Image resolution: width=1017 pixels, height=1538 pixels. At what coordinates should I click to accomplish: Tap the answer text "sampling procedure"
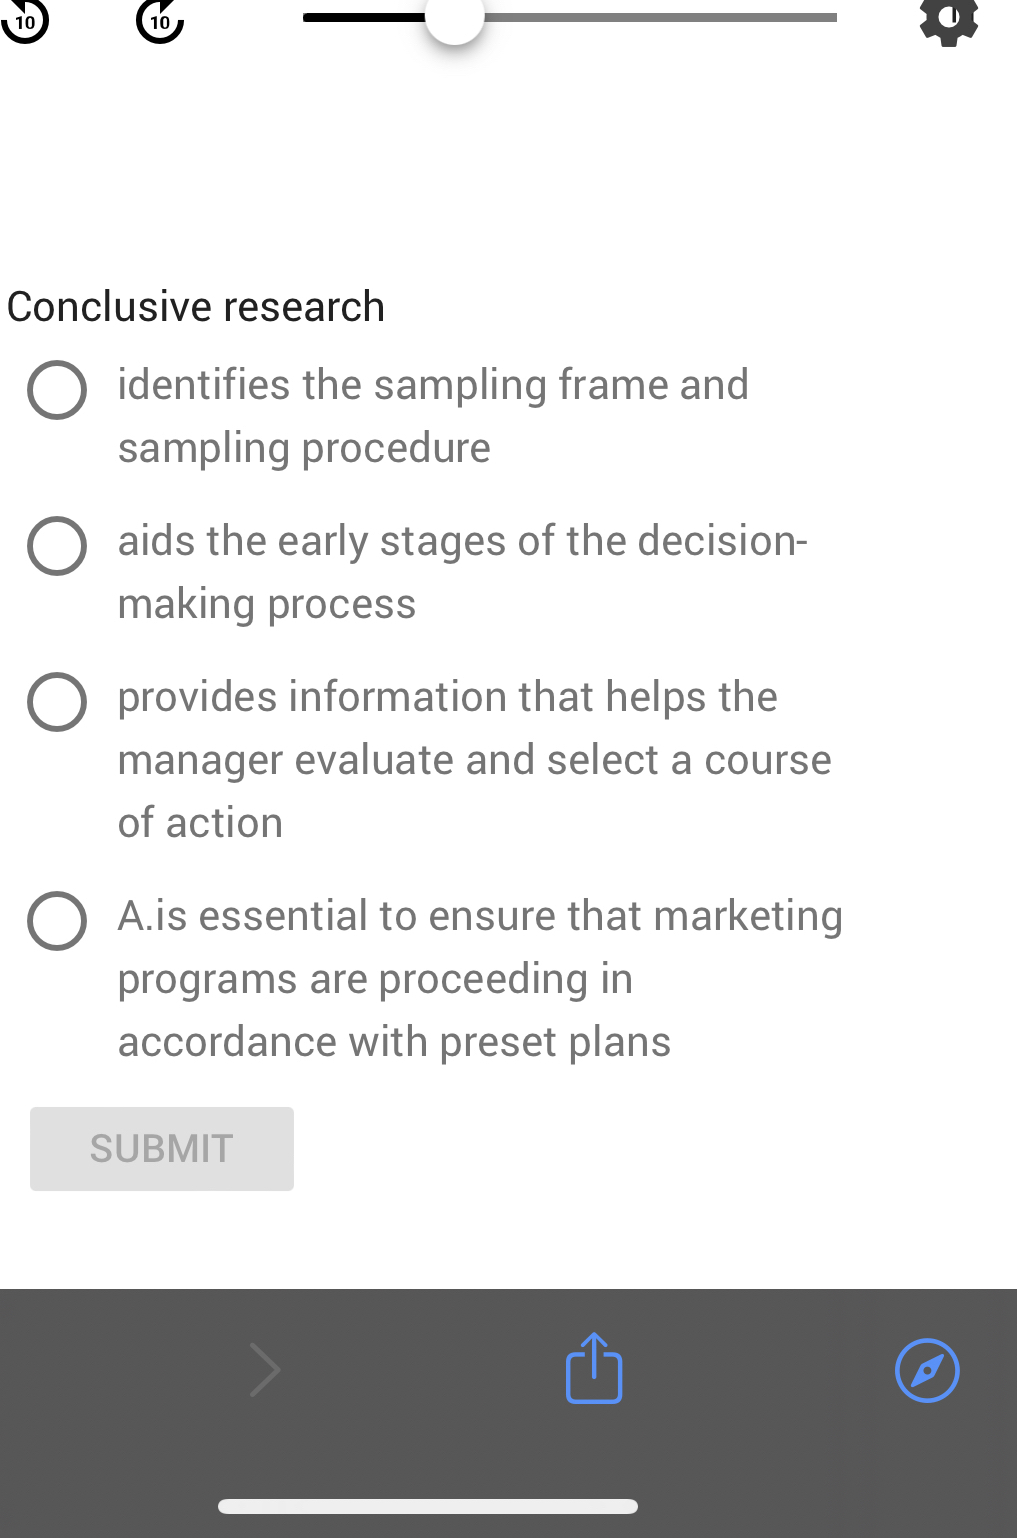[303, 448]
